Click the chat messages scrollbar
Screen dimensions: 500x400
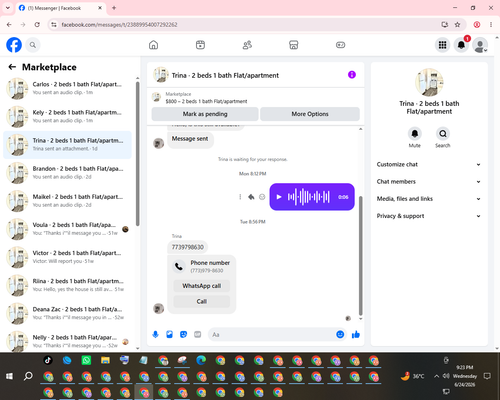tap(360, 256)
